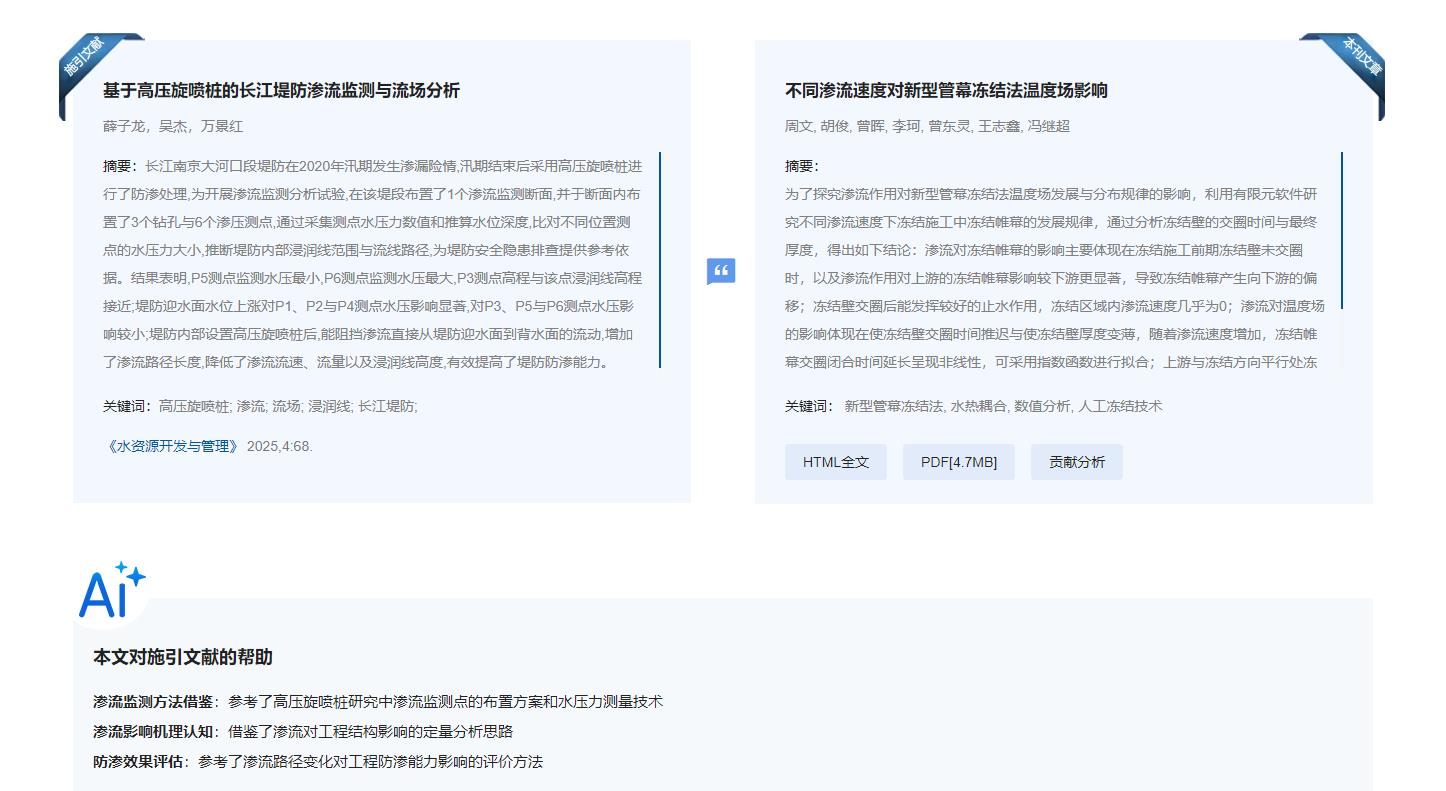1446x791 pixels.
Task: Click the 施引文献 corner ribbon badge
Action: click(86, 59)
